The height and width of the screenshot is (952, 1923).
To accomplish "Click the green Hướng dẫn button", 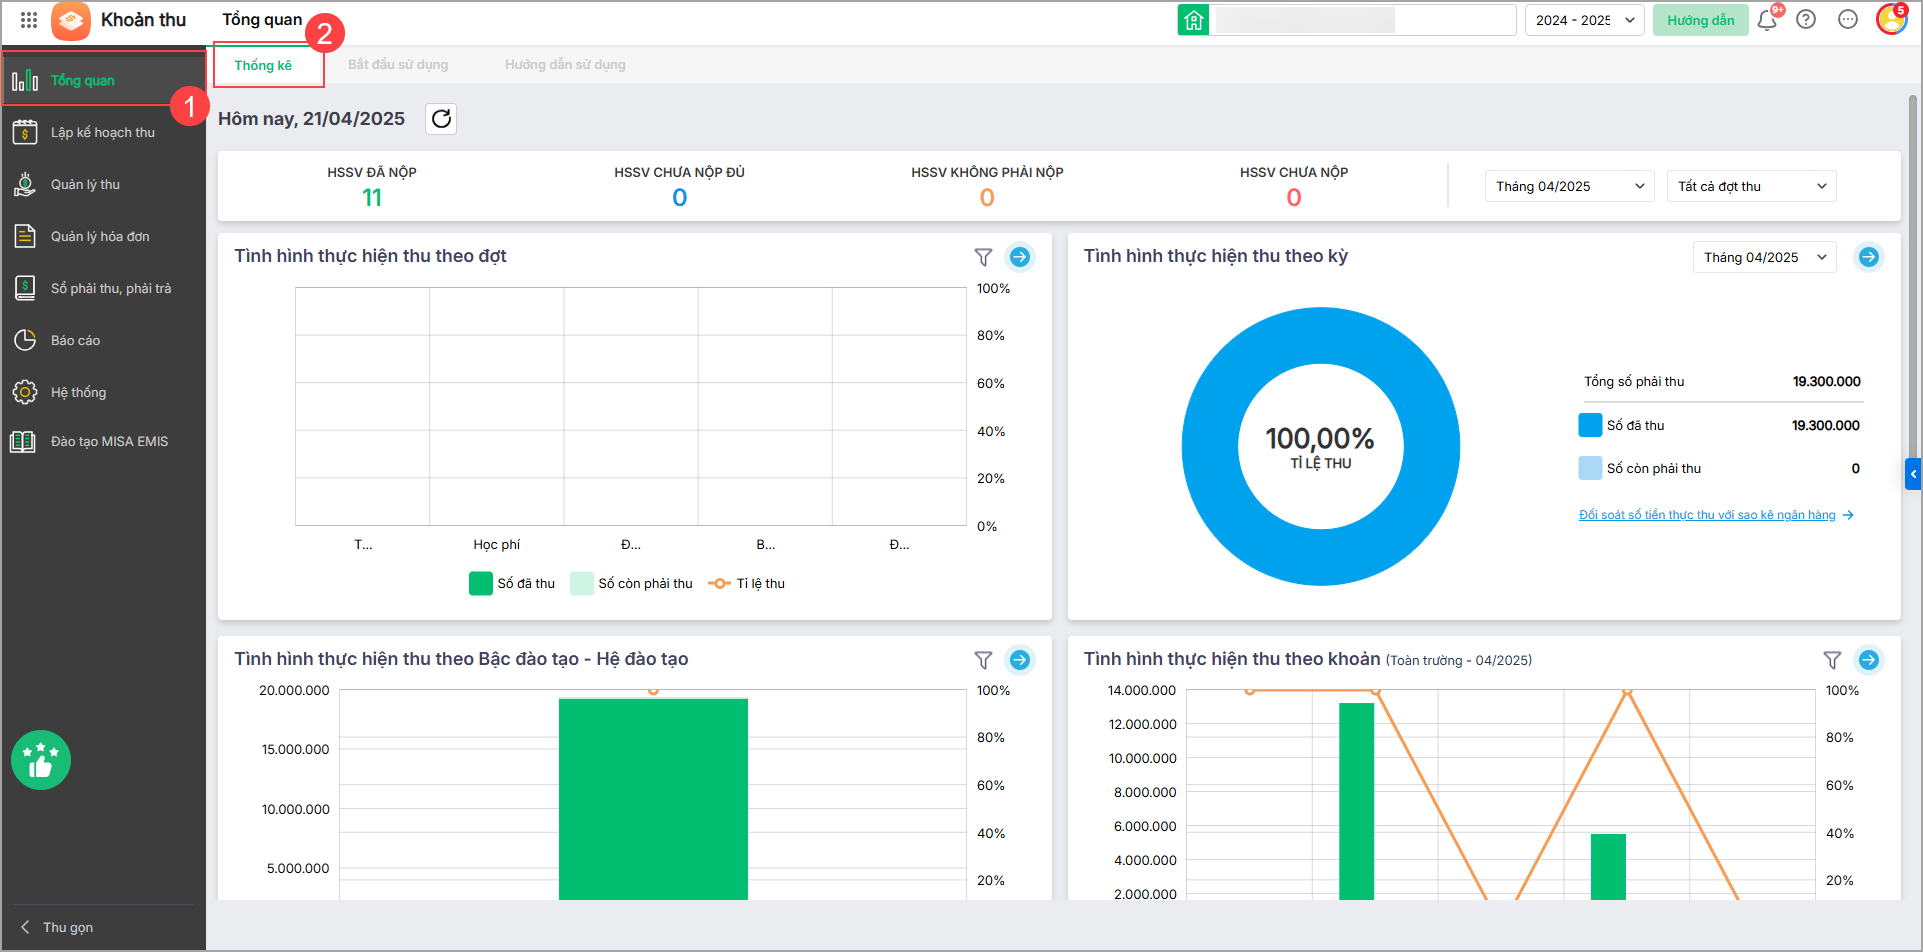I will [1700, 20].
